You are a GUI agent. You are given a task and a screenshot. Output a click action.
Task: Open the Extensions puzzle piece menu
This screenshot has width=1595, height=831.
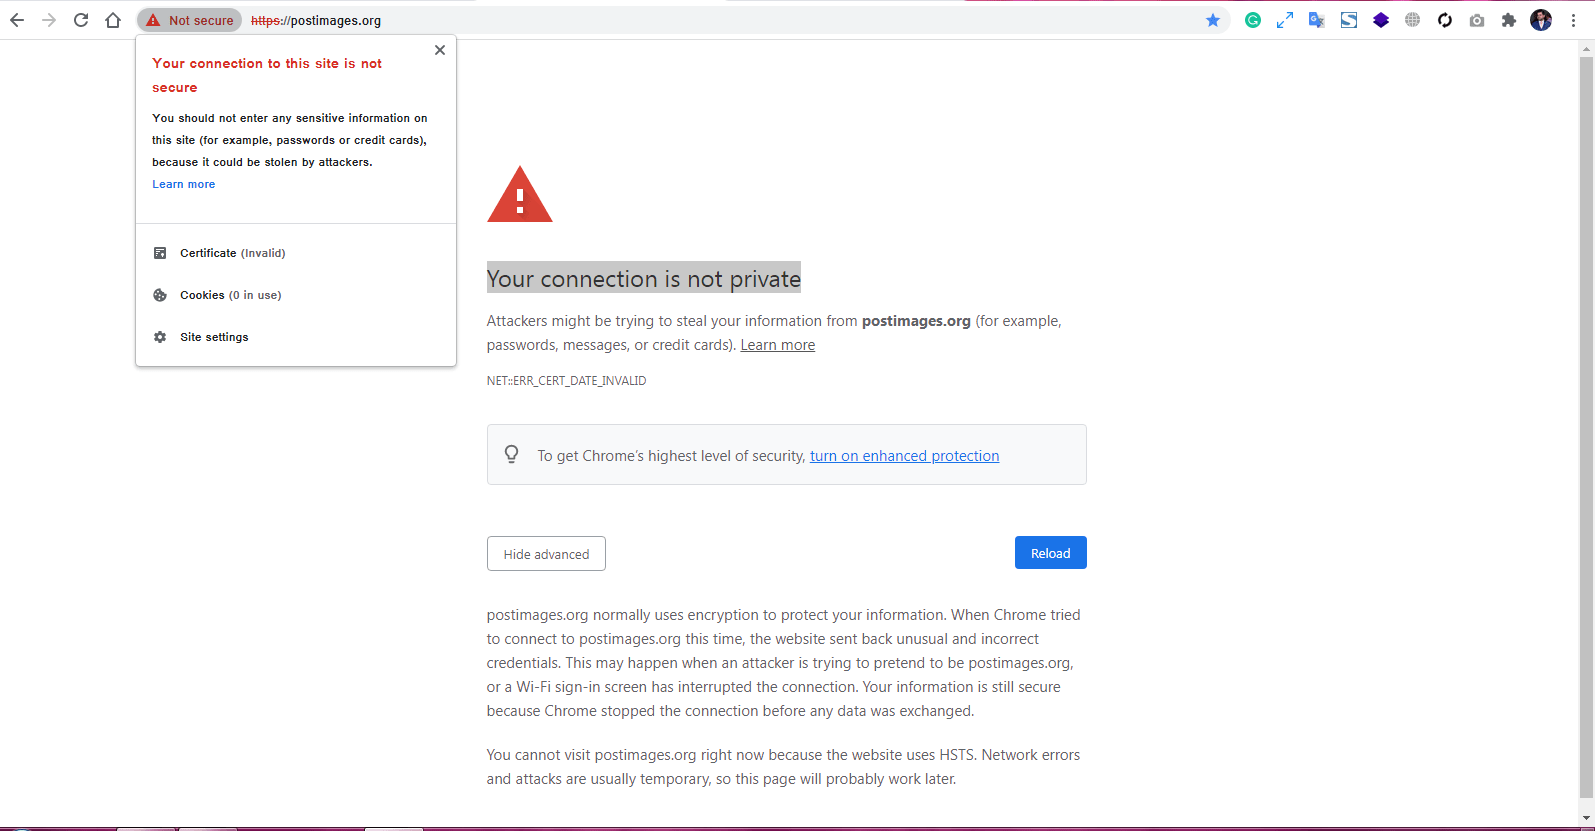[1509, 20]
